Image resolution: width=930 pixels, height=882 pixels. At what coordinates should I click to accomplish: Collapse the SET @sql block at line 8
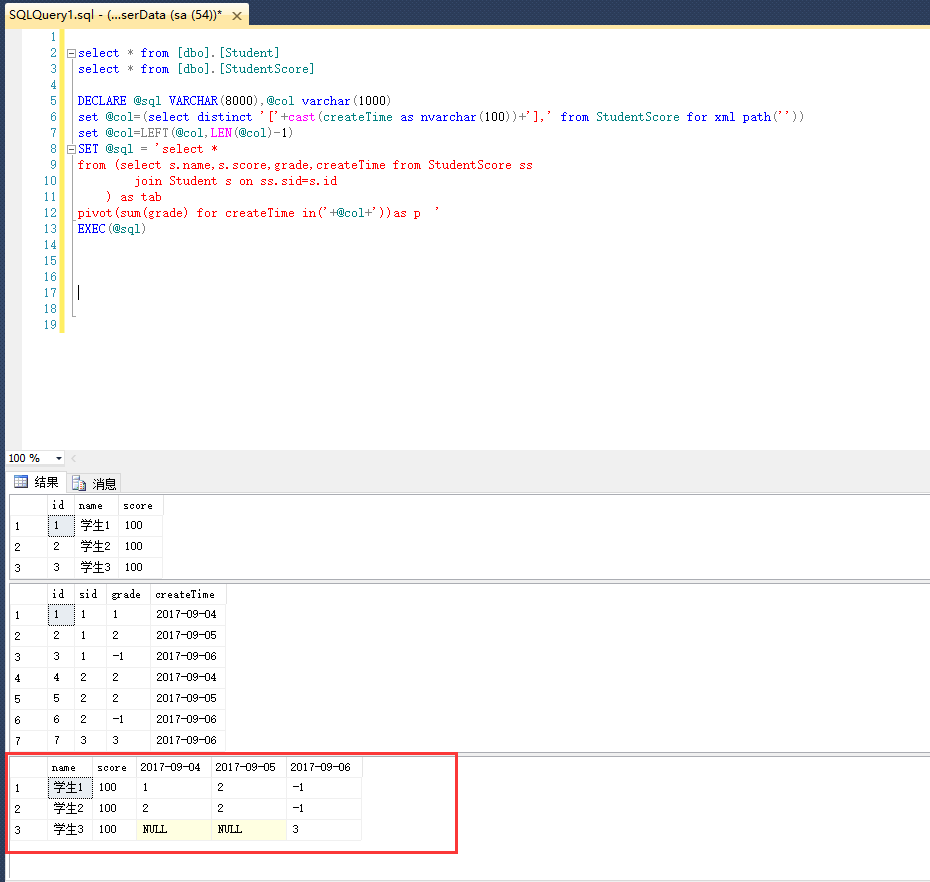click(71, 149)
